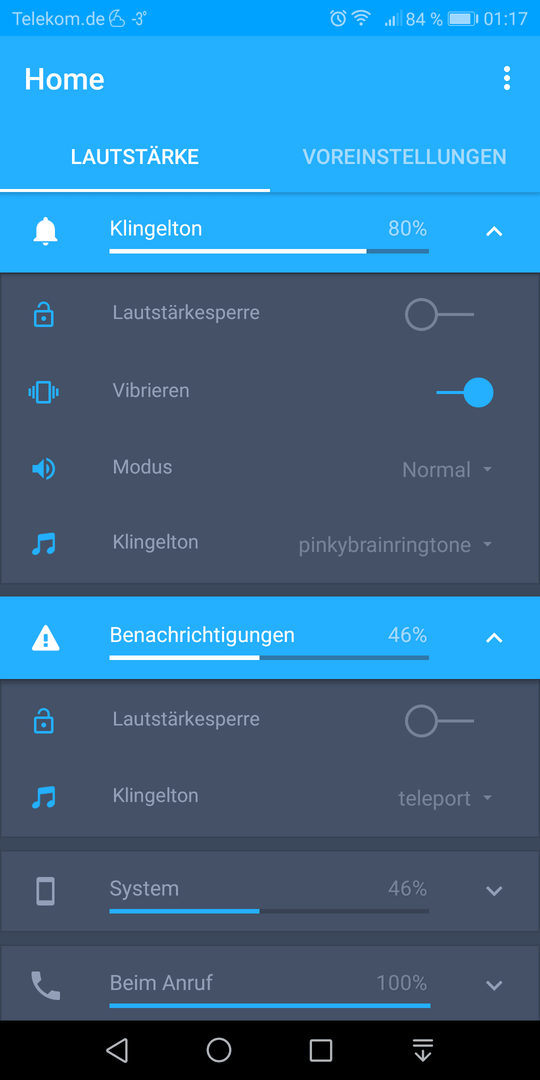Tap the Beim Anruf phone handset icon
540x1080 pixels.
[45, 986]
